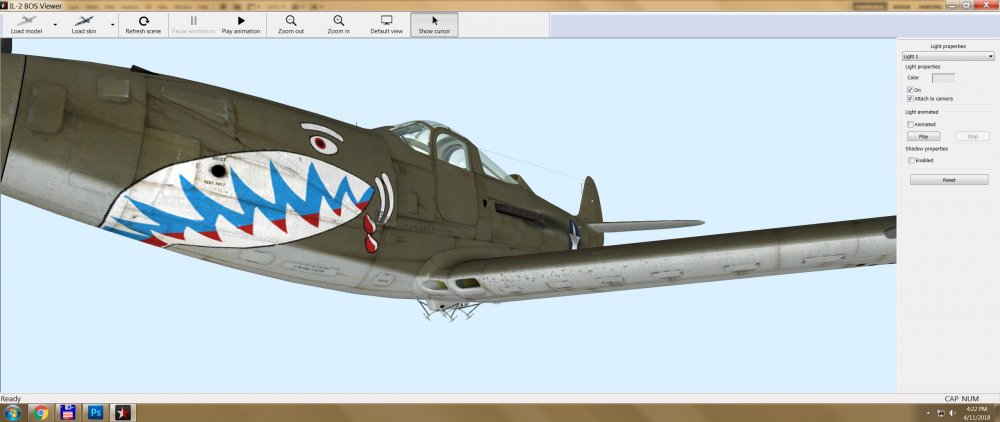Enable the Animated light checkbox
1000x422 pixels.
(910, 124)
